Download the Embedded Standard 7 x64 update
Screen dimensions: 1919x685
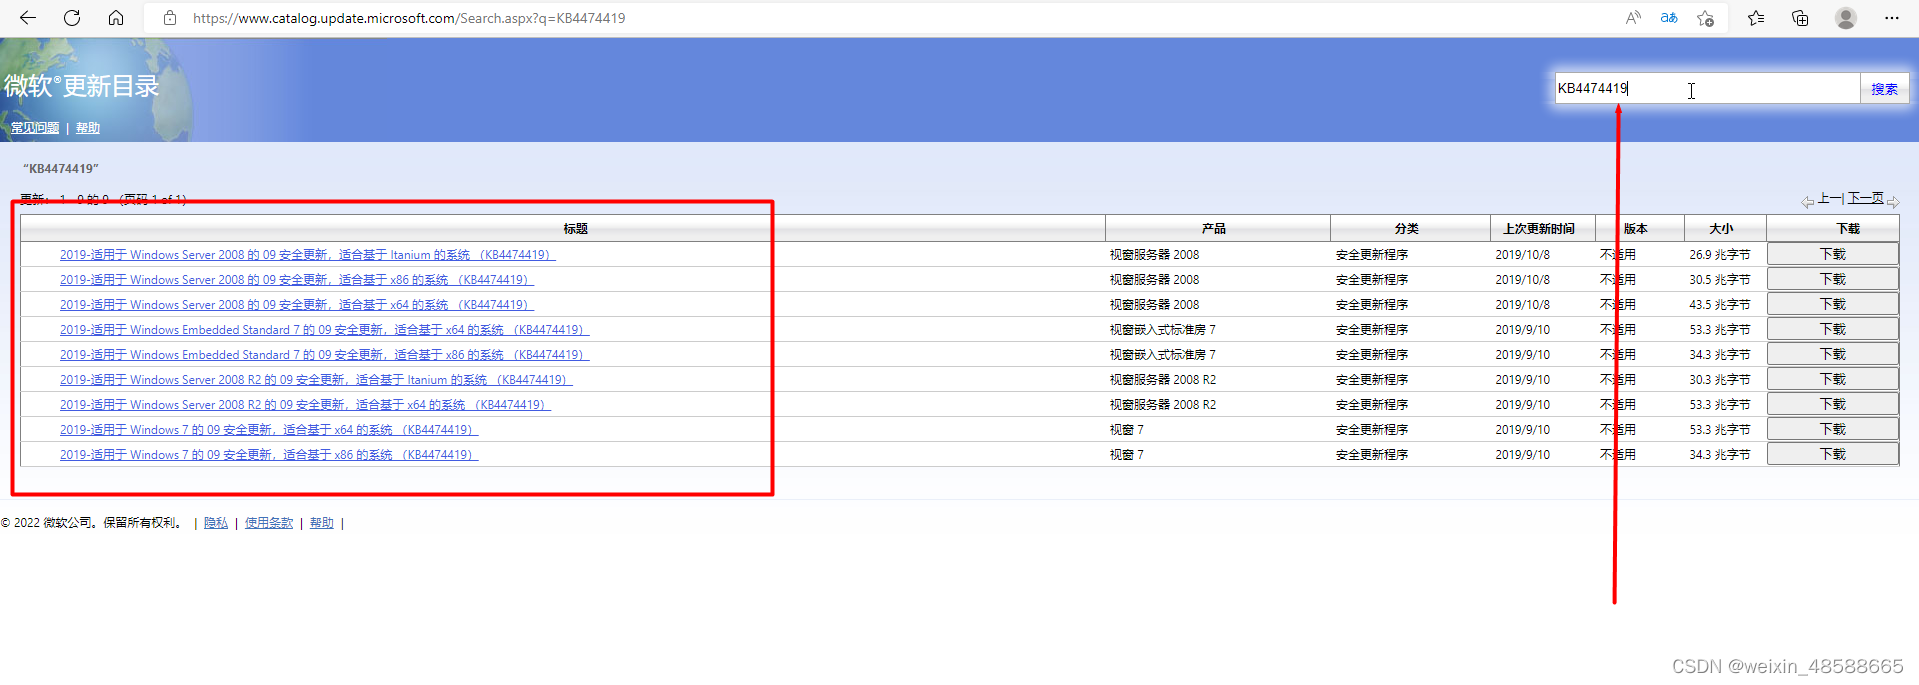point(1832,329)
